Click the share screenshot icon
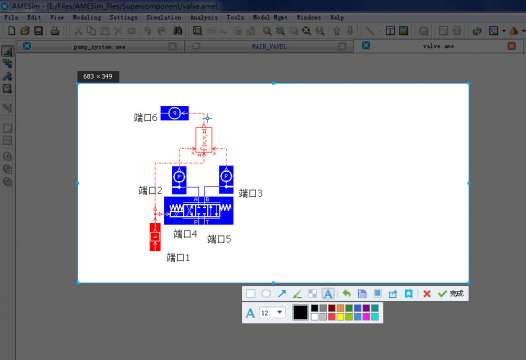This screenshot has height=360, width=526. point(392,294)
